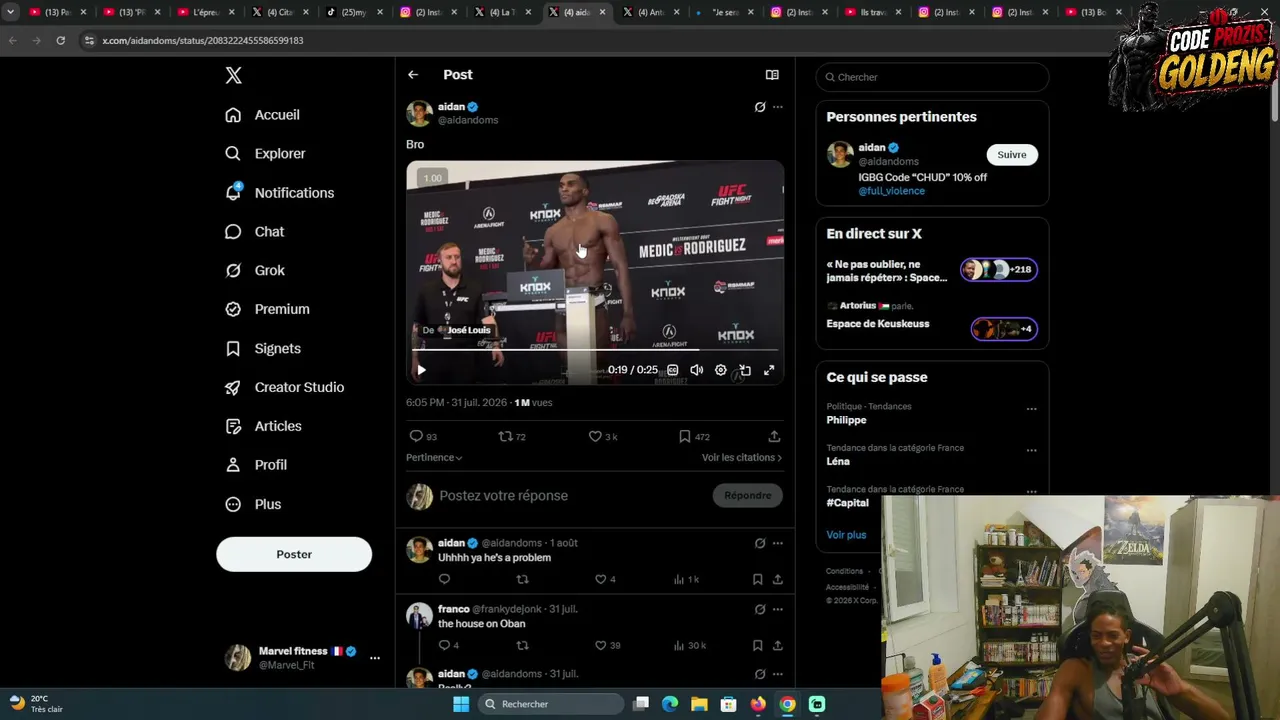
Task: Open the Windows Start menu
Action: click(x=461, y=704)
